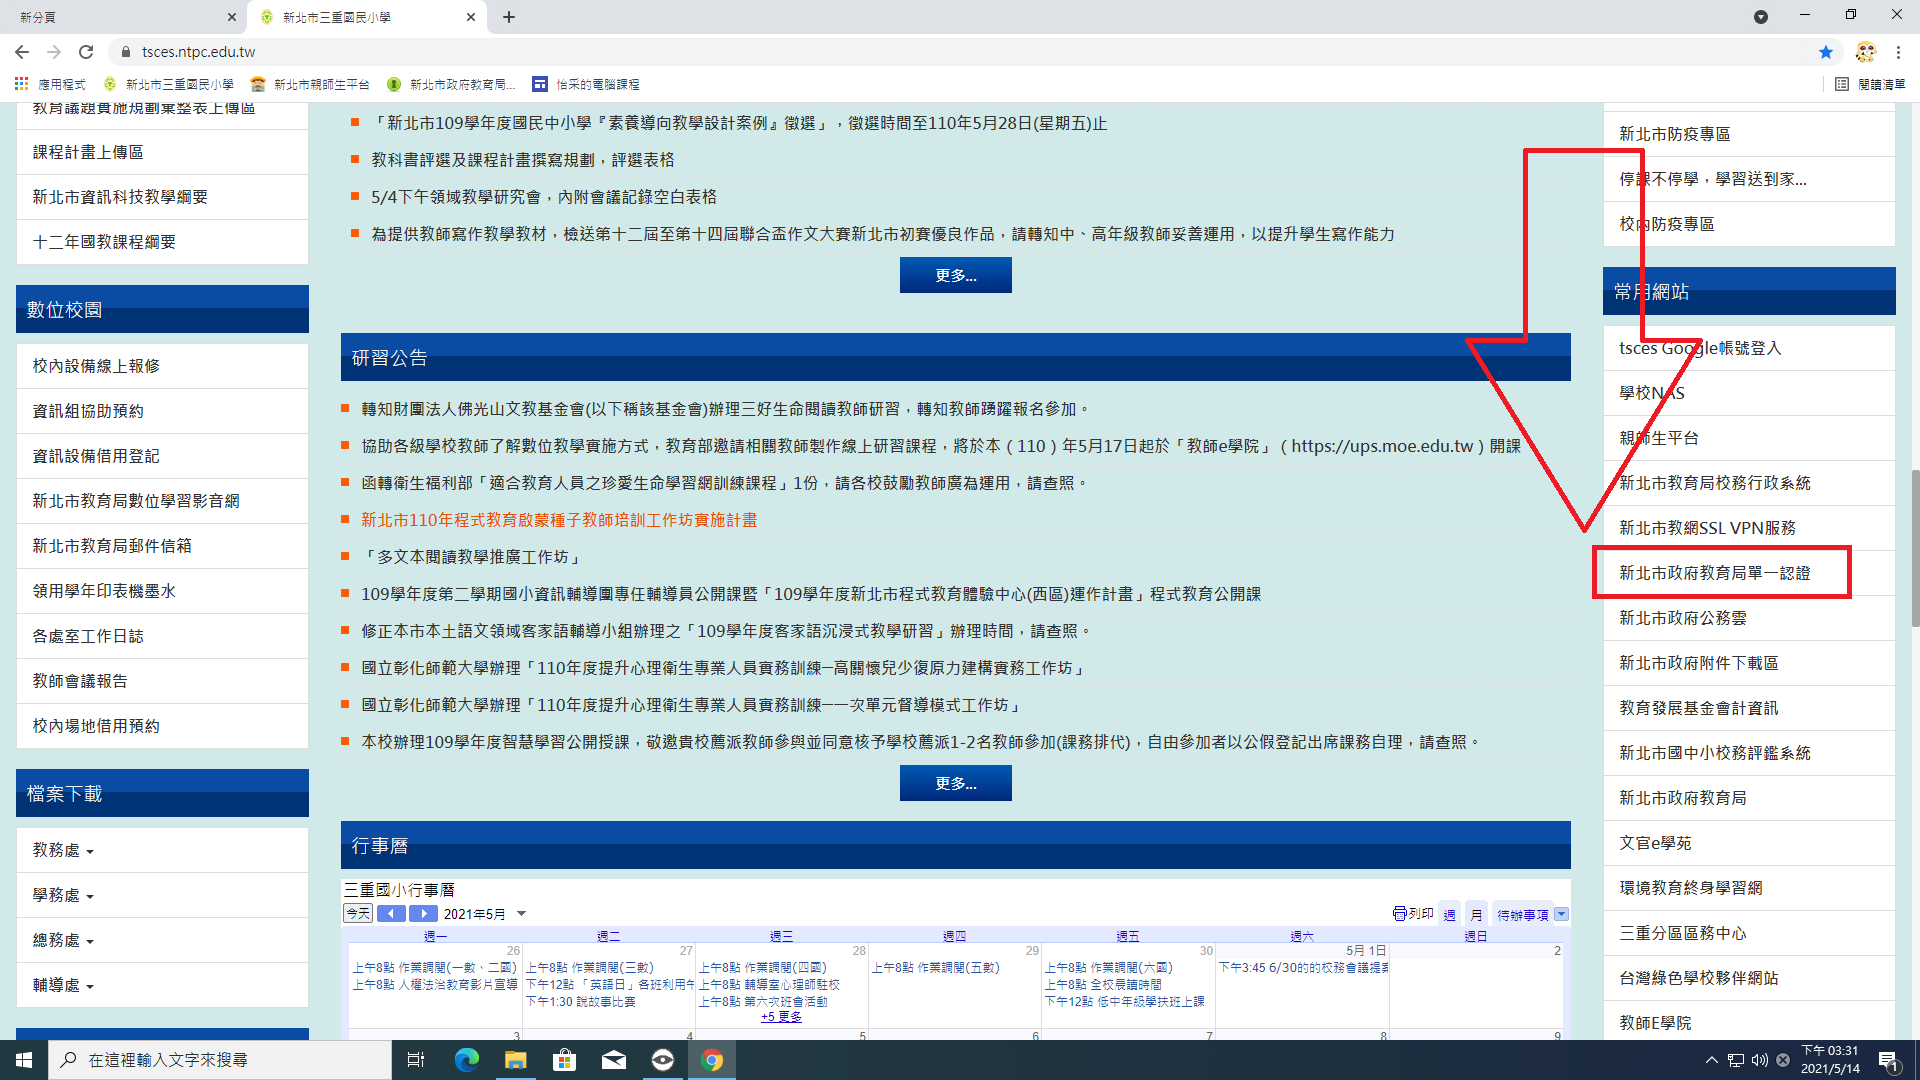
Task: Expand the 總務處 download dropdown
Action: (x=63, y=940)
